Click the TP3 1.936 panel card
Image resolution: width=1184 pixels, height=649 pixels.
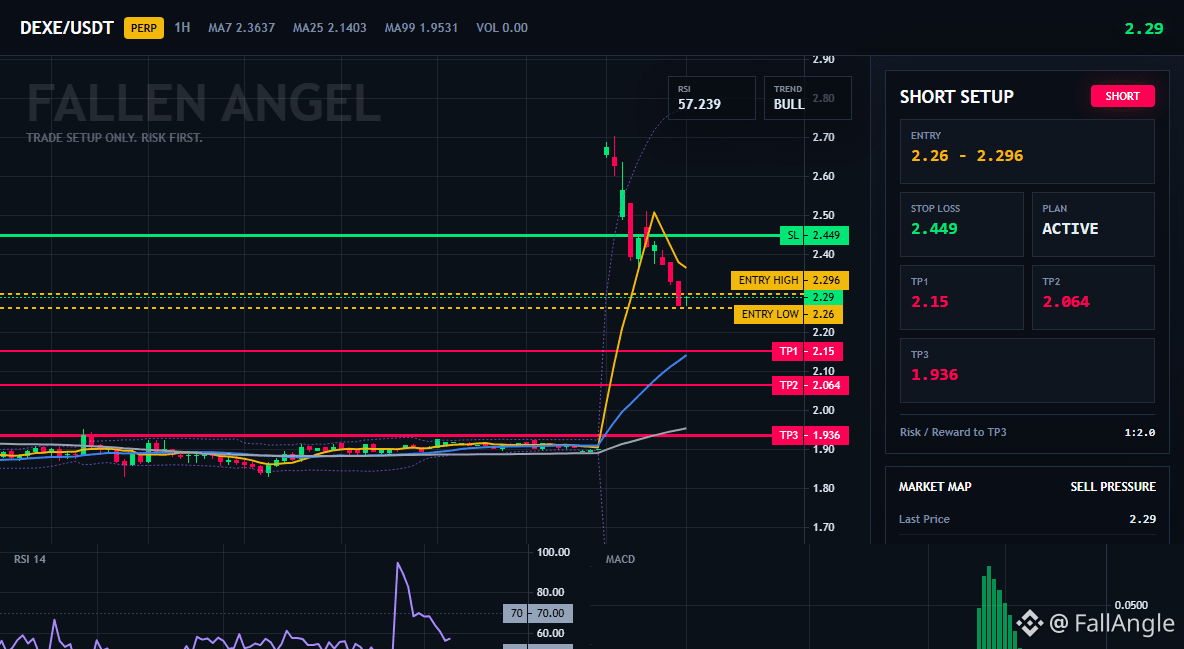pos(1027,370)
